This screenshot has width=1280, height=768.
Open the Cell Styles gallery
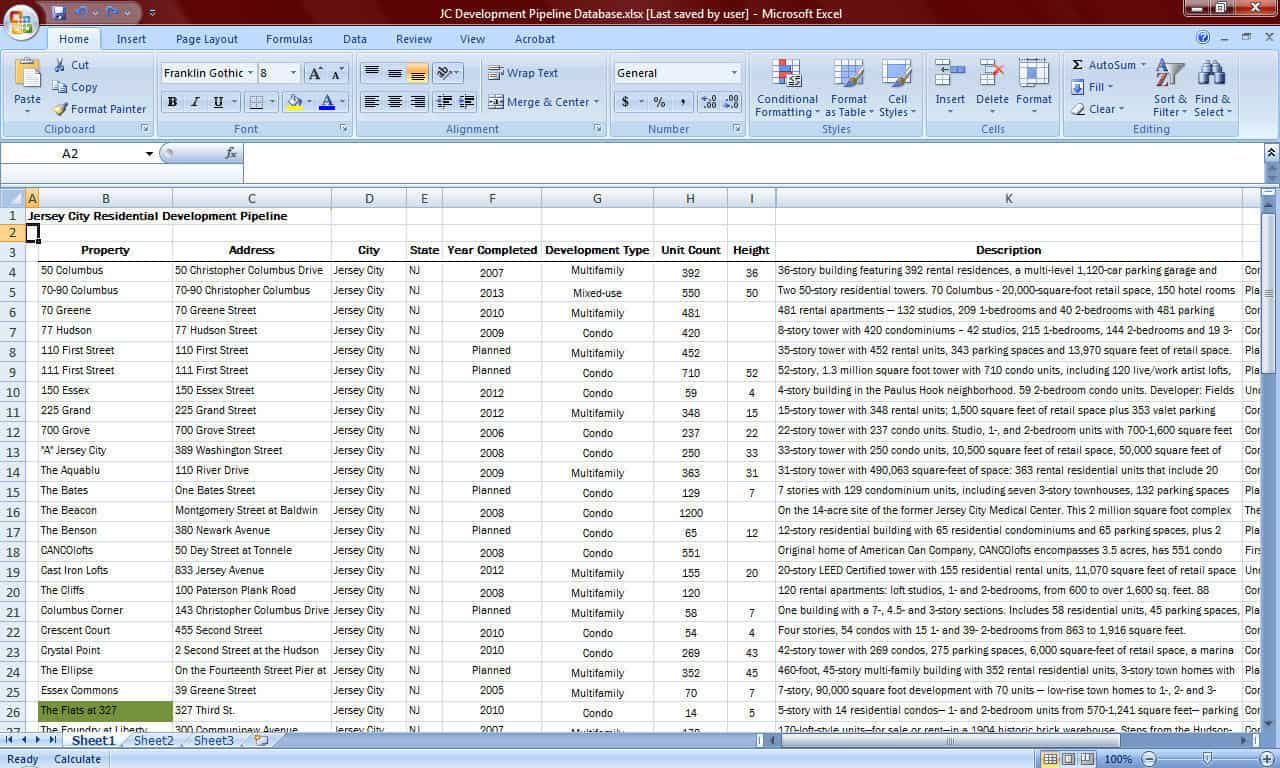897,88
